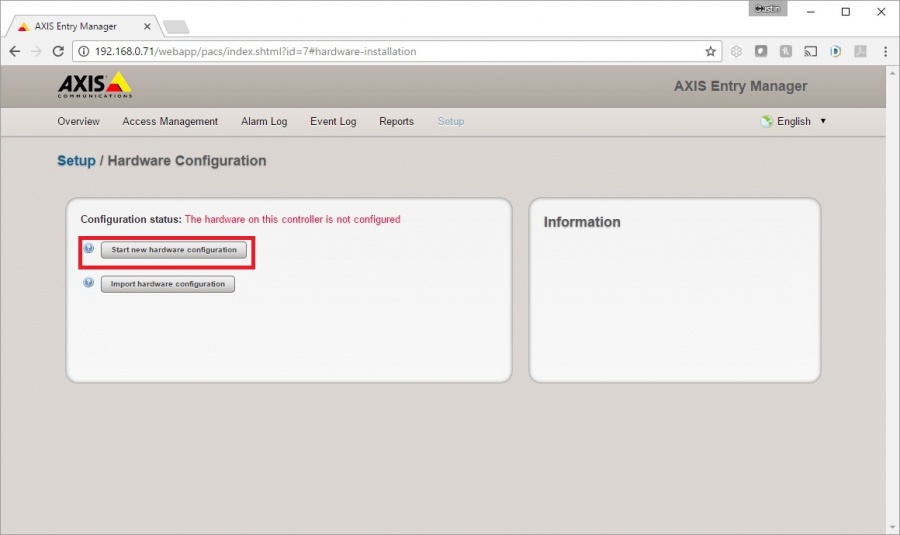Image resolution: width=900 pixels, height=535 pixels.
Task: Open the Setup menu item
Action: coord(451,121)
